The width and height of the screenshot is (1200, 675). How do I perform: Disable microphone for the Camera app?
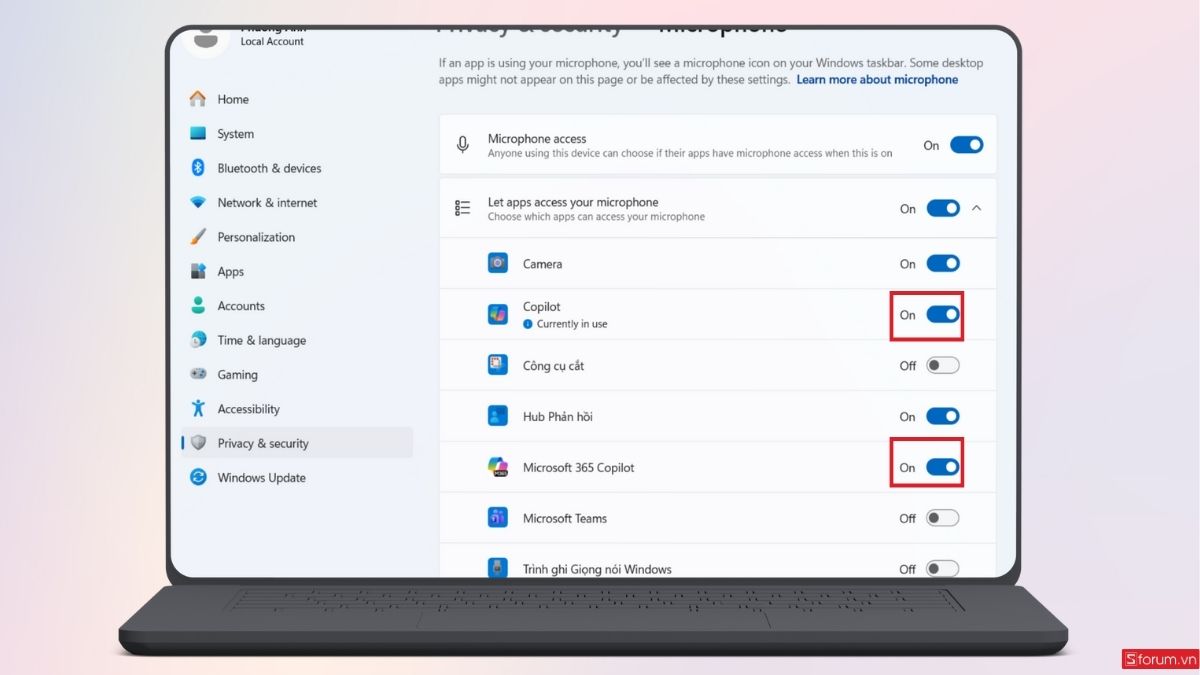[x=943, y=264]
